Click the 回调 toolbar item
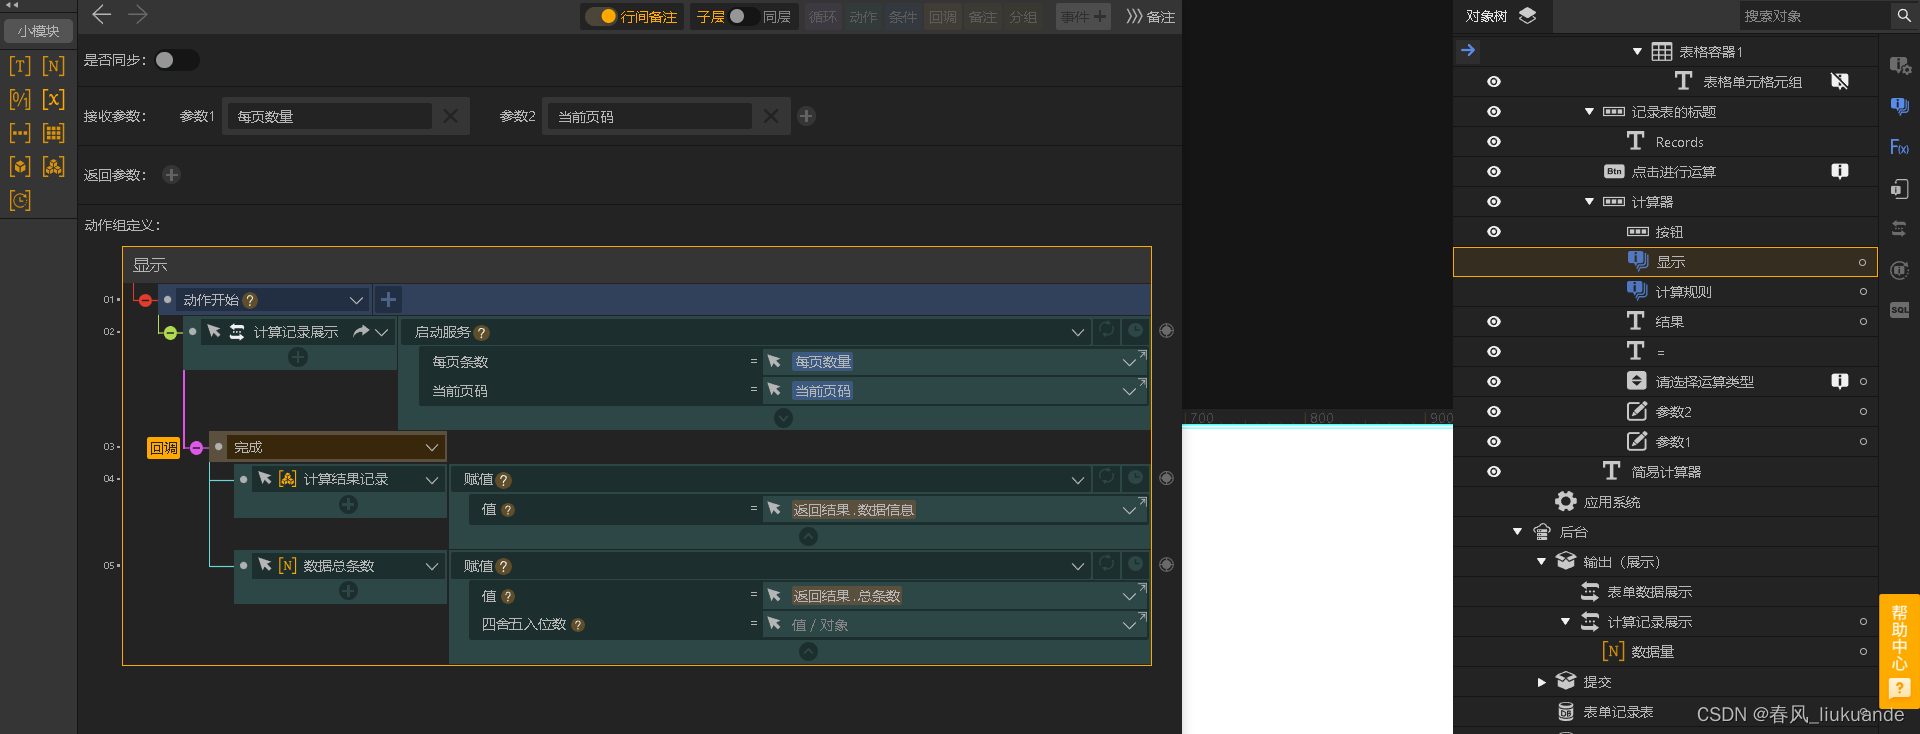 pos(943,17)
